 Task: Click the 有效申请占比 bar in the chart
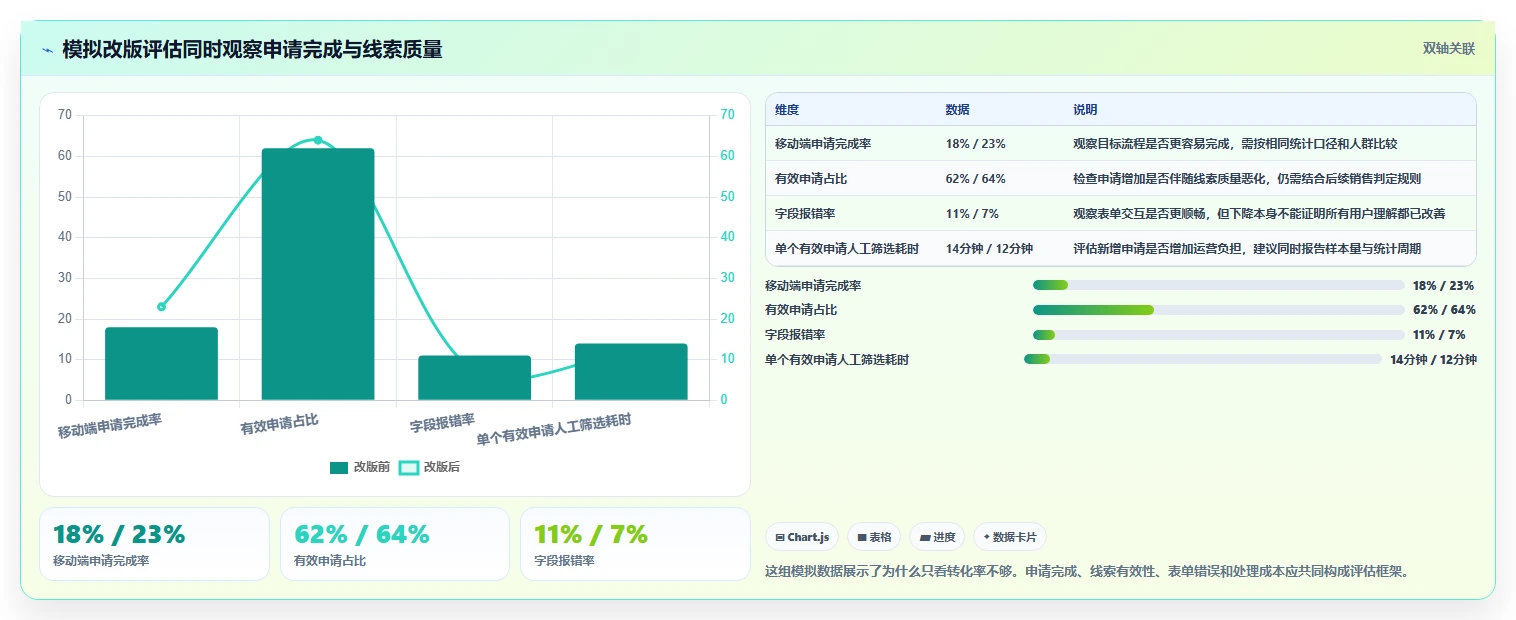tap(318, 274)
